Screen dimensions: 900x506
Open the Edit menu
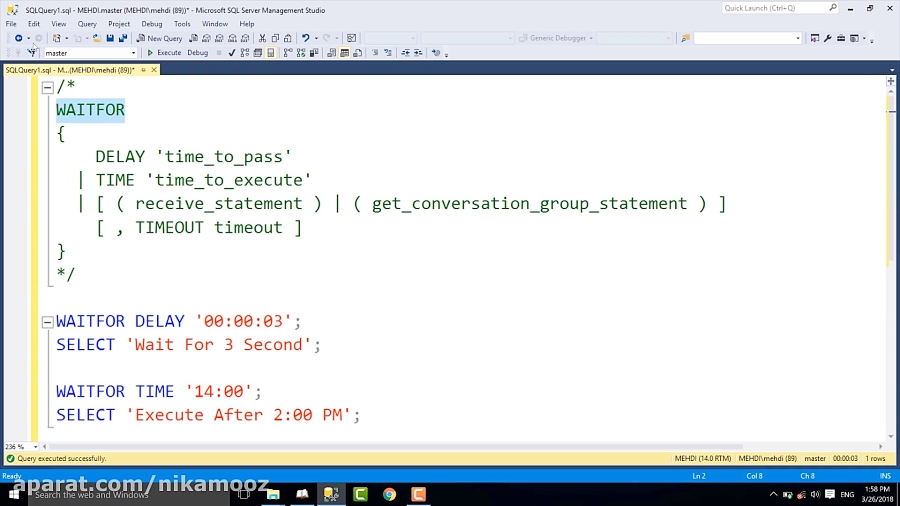click(34, 24)
